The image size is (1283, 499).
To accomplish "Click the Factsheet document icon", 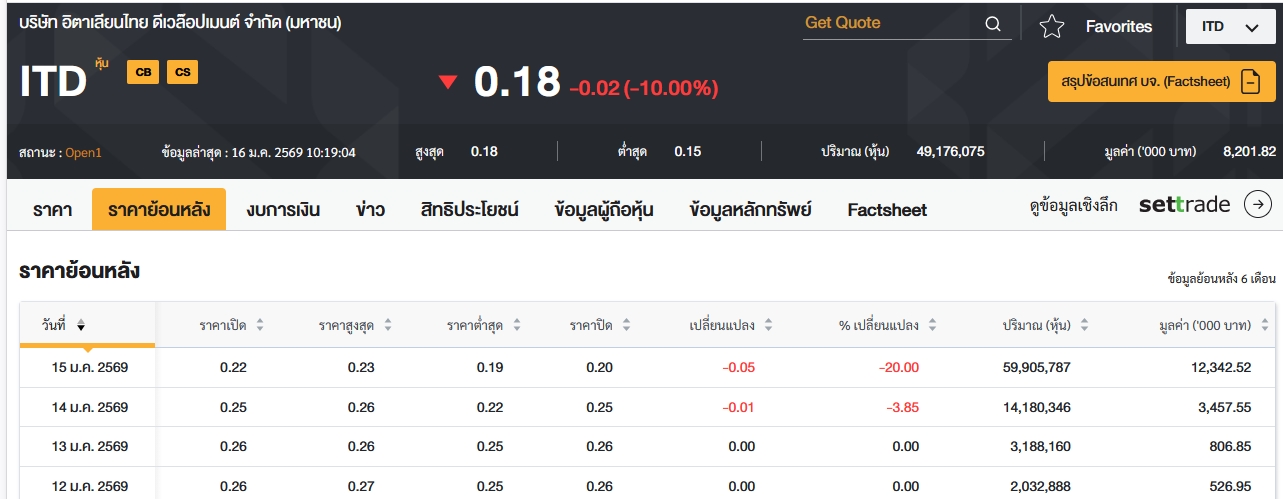I will [1250, 81].
